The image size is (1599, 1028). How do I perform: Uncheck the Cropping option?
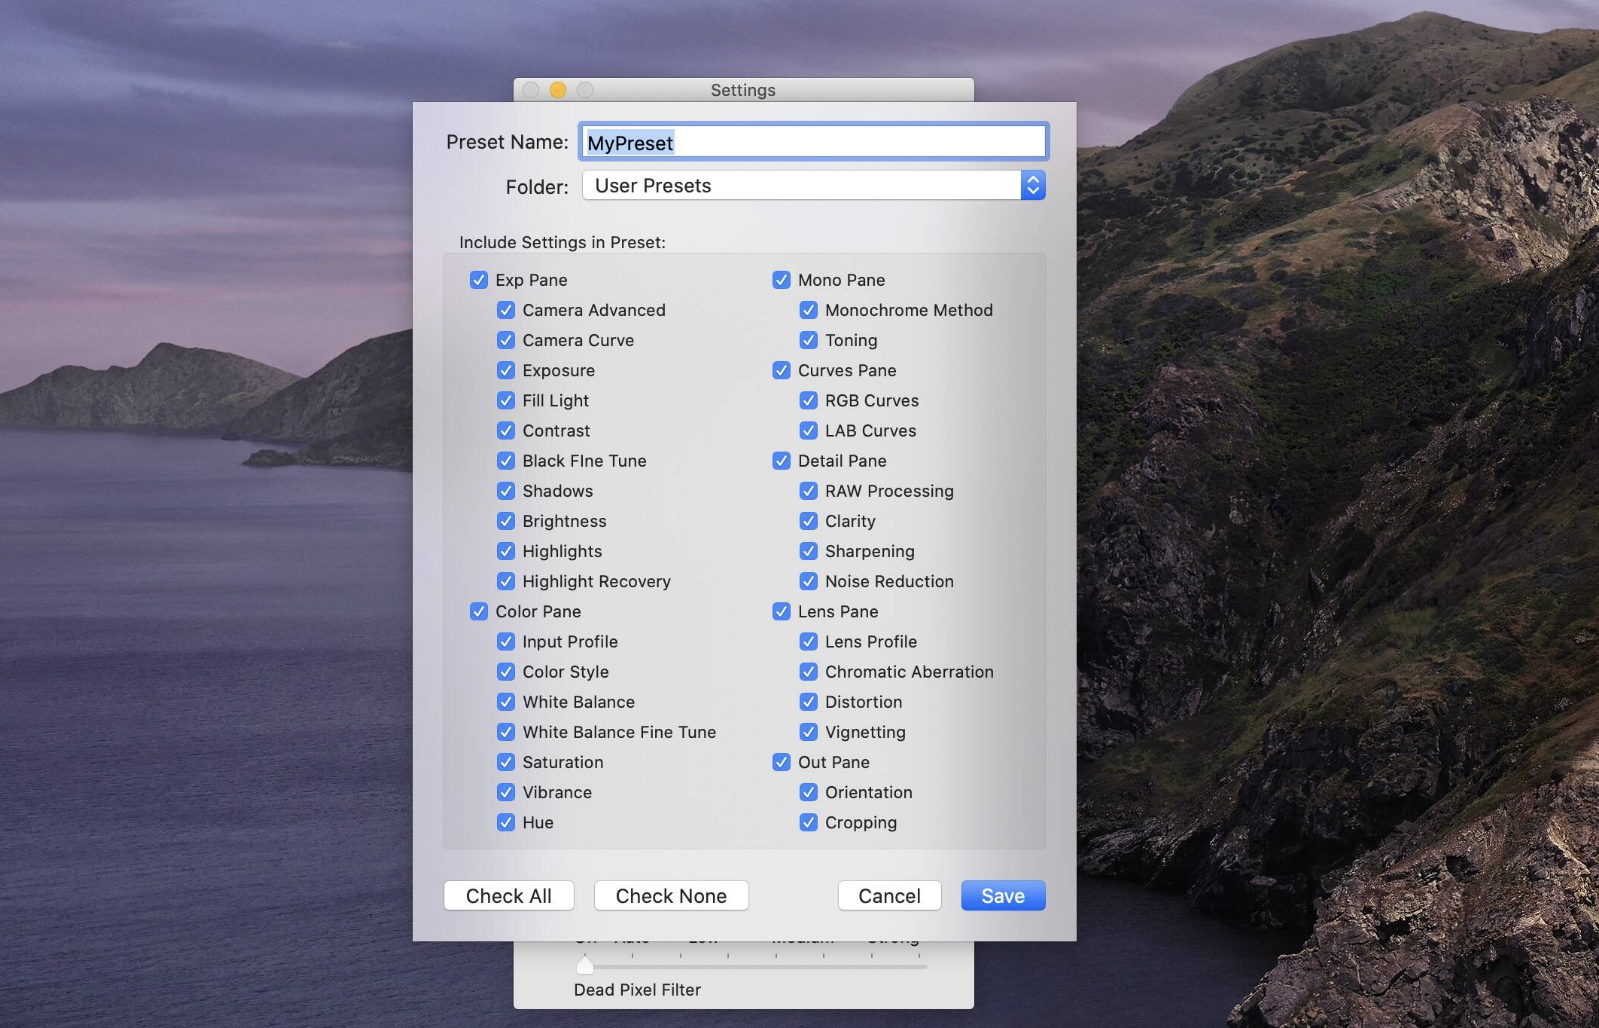809,822
